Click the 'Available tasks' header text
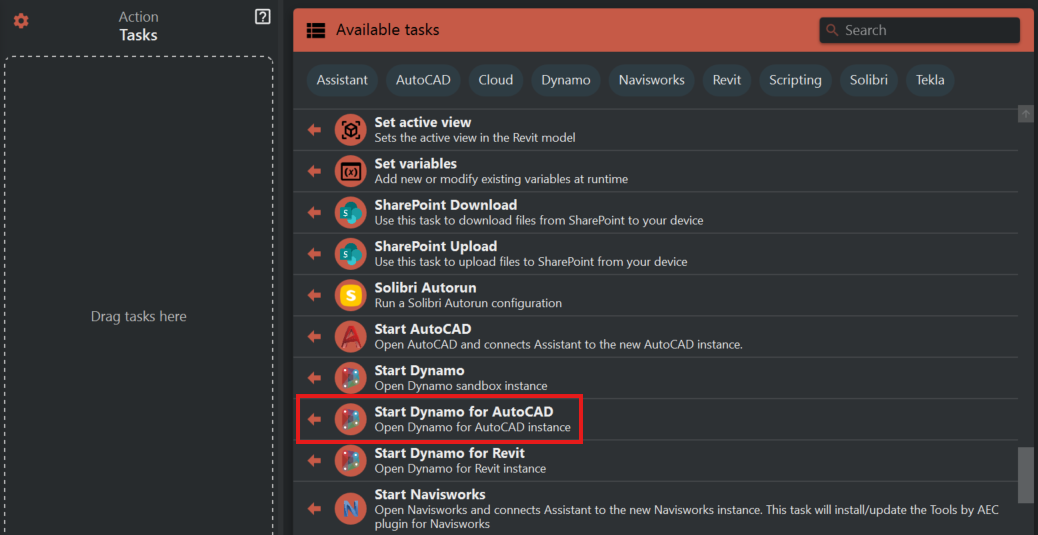 click(x=387, y=30)
